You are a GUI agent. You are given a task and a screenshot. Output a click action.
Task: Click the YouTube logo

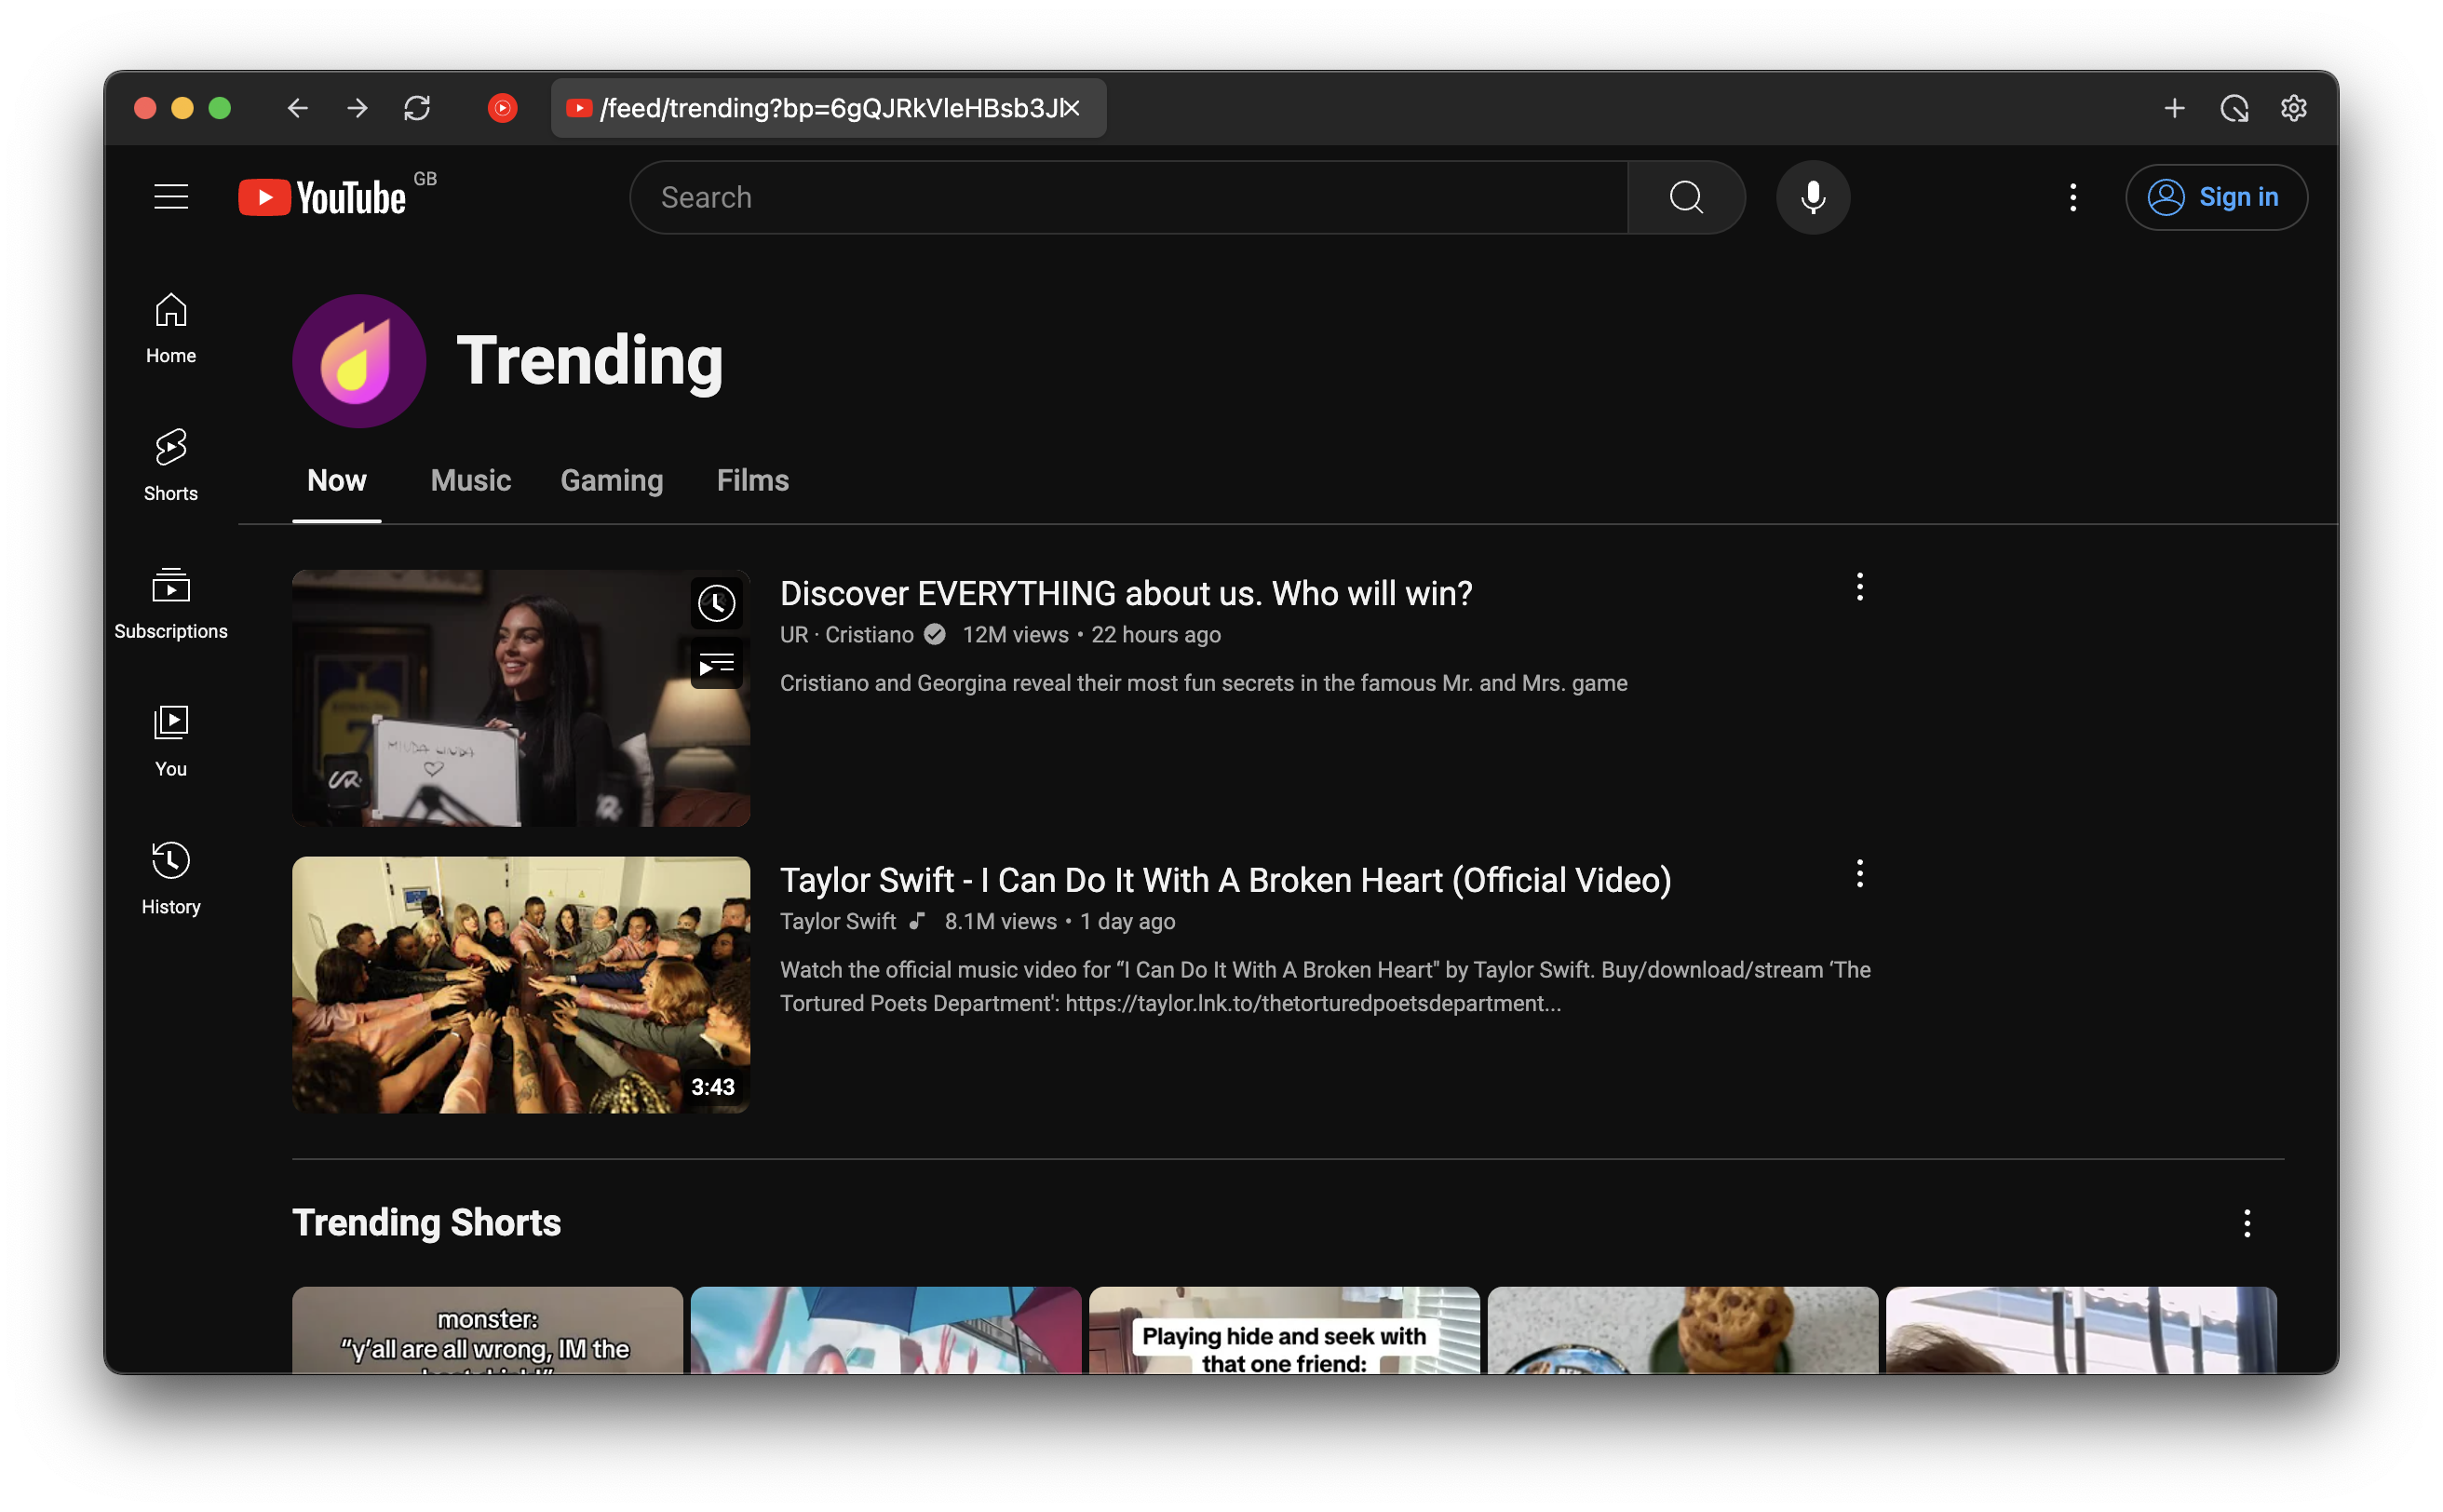tap(323, 197)
